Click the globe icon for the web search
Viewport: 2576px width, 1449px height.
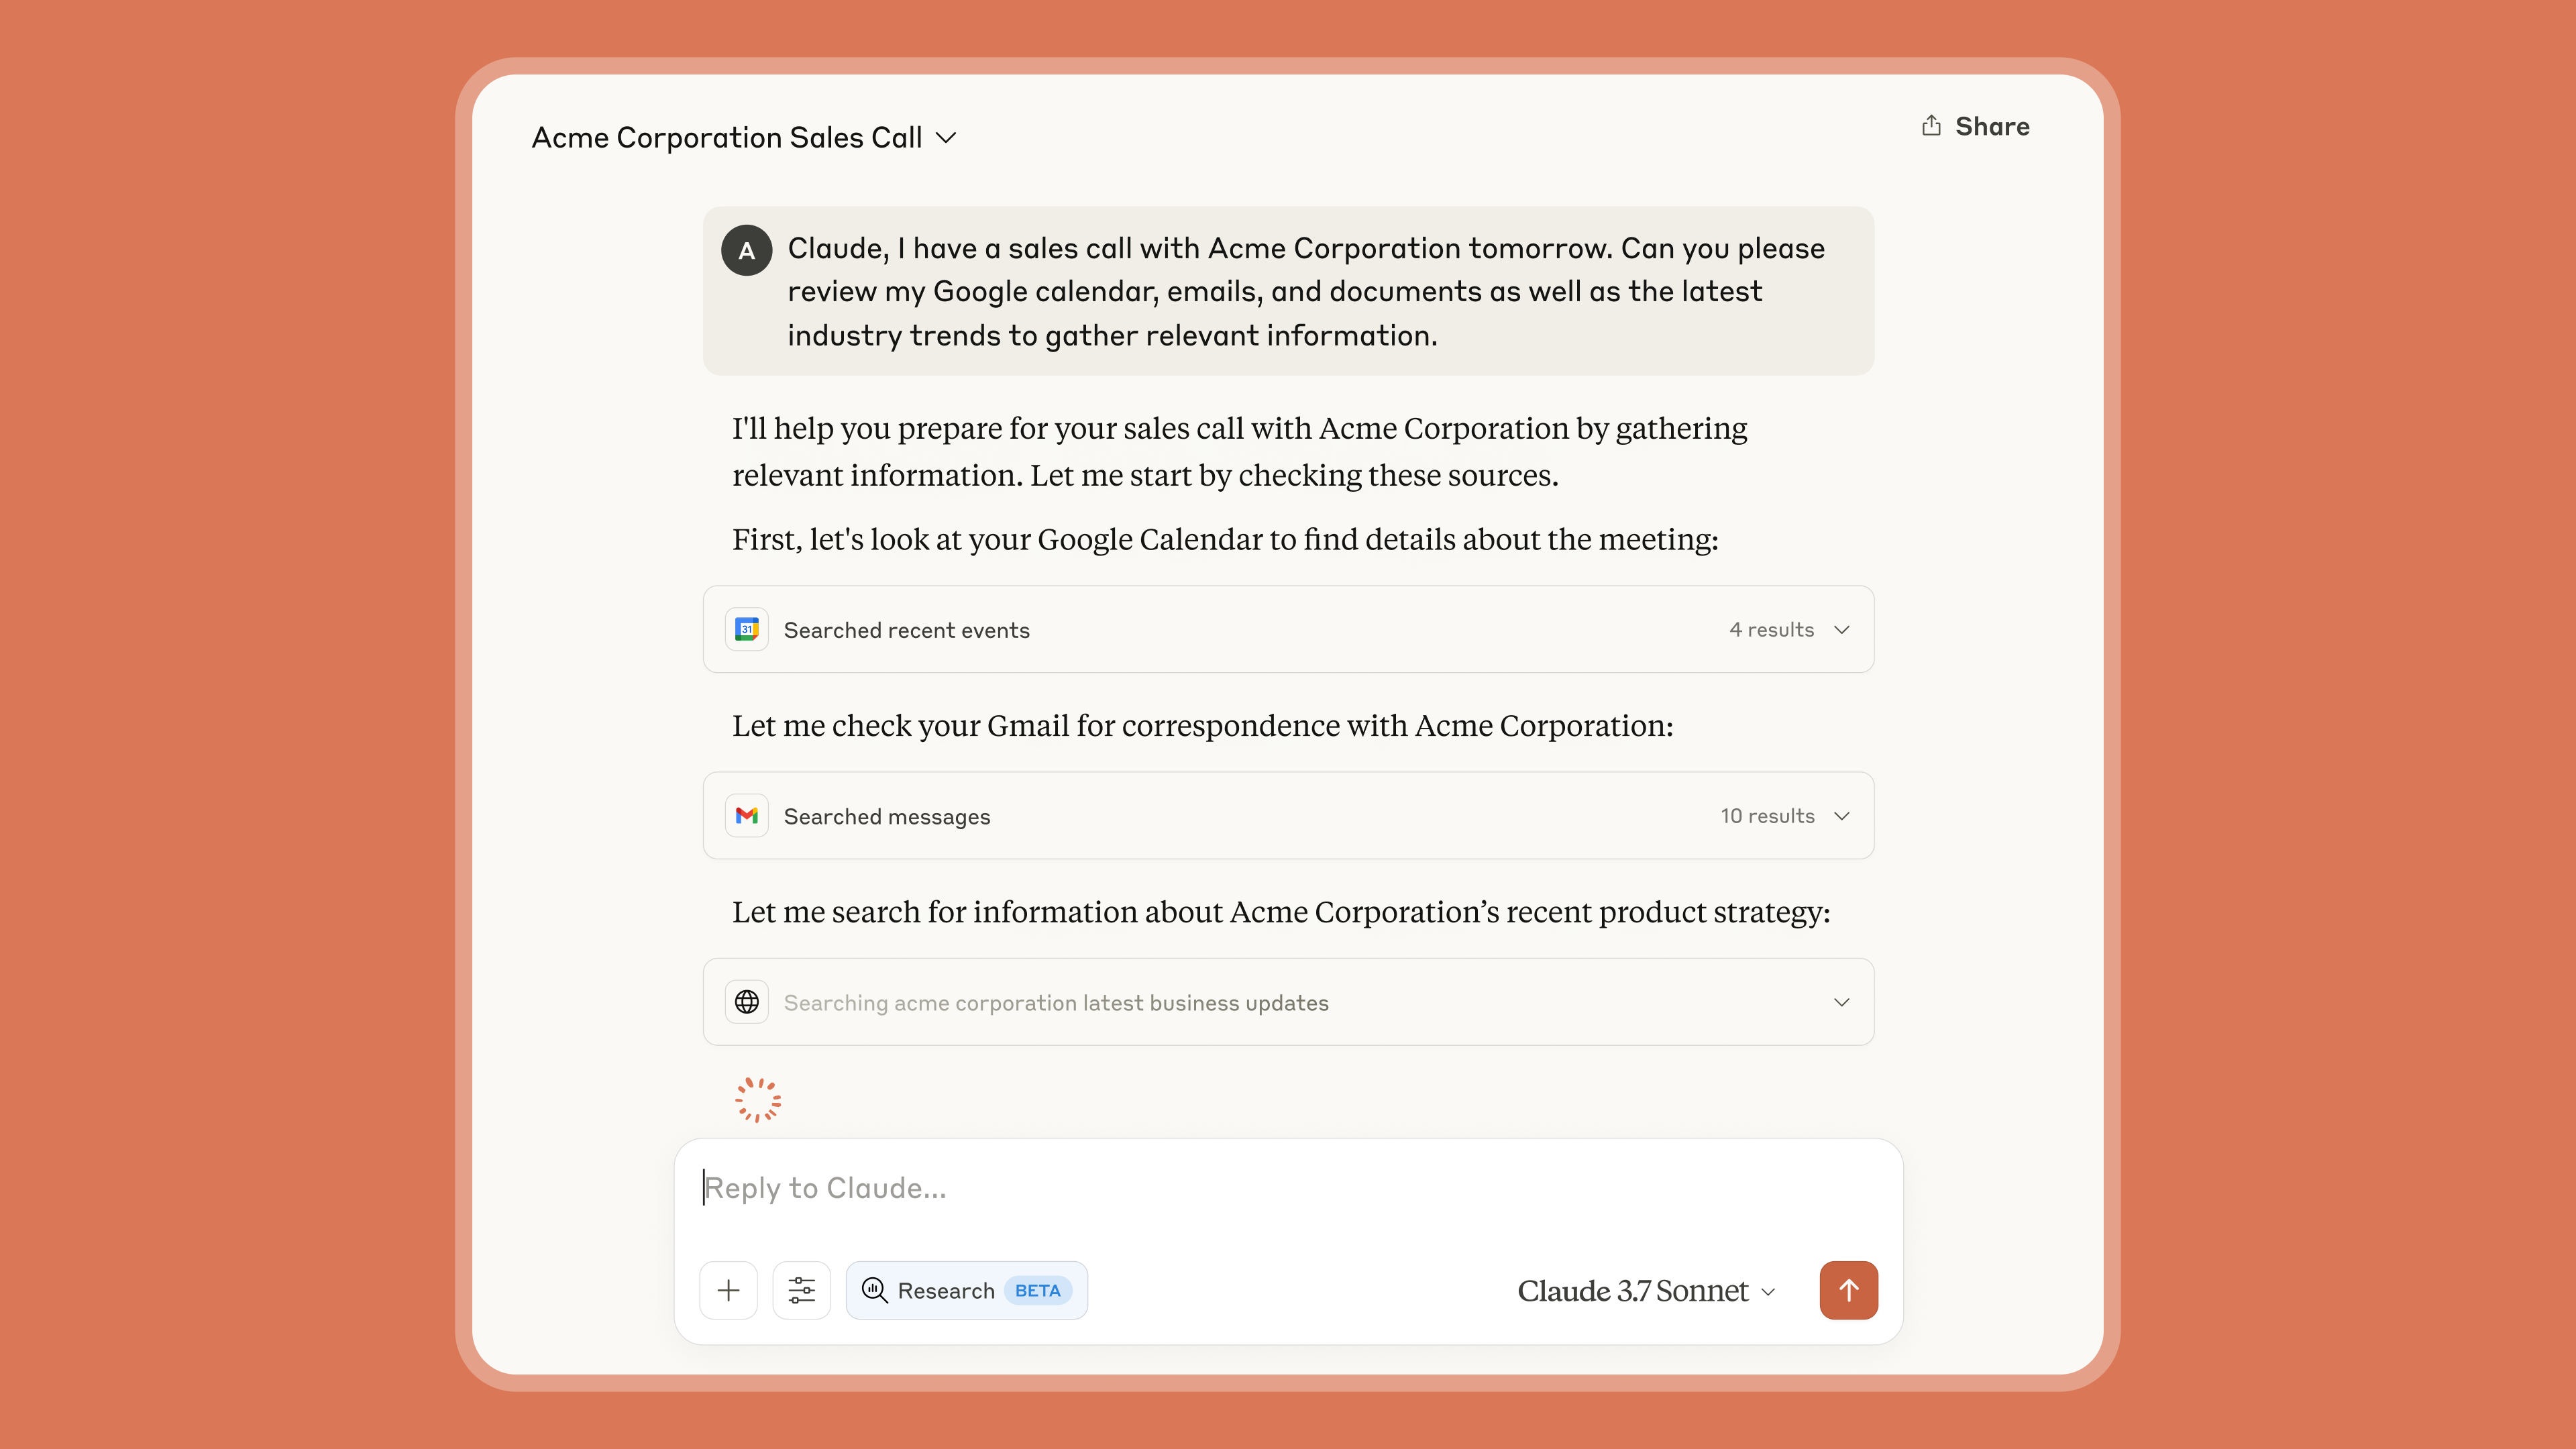[746, 1002]
